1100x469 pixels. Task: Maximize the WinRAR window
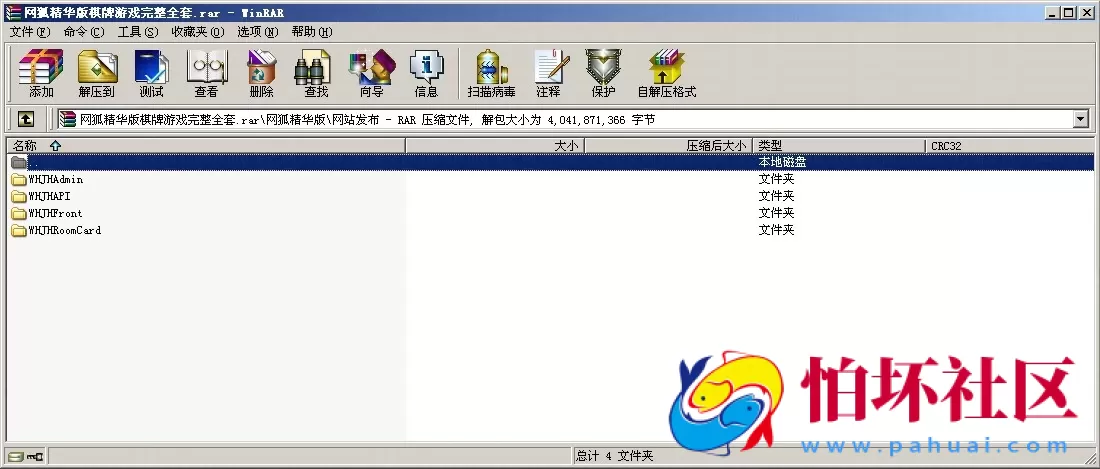1068,12
